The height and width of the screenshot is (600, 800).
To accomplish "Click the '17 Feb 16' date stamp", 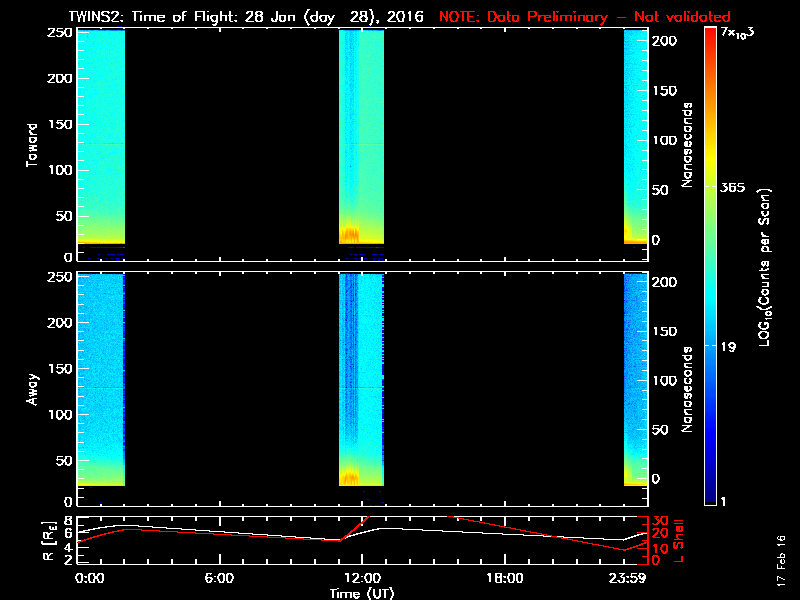I will [x=780, y=564].
